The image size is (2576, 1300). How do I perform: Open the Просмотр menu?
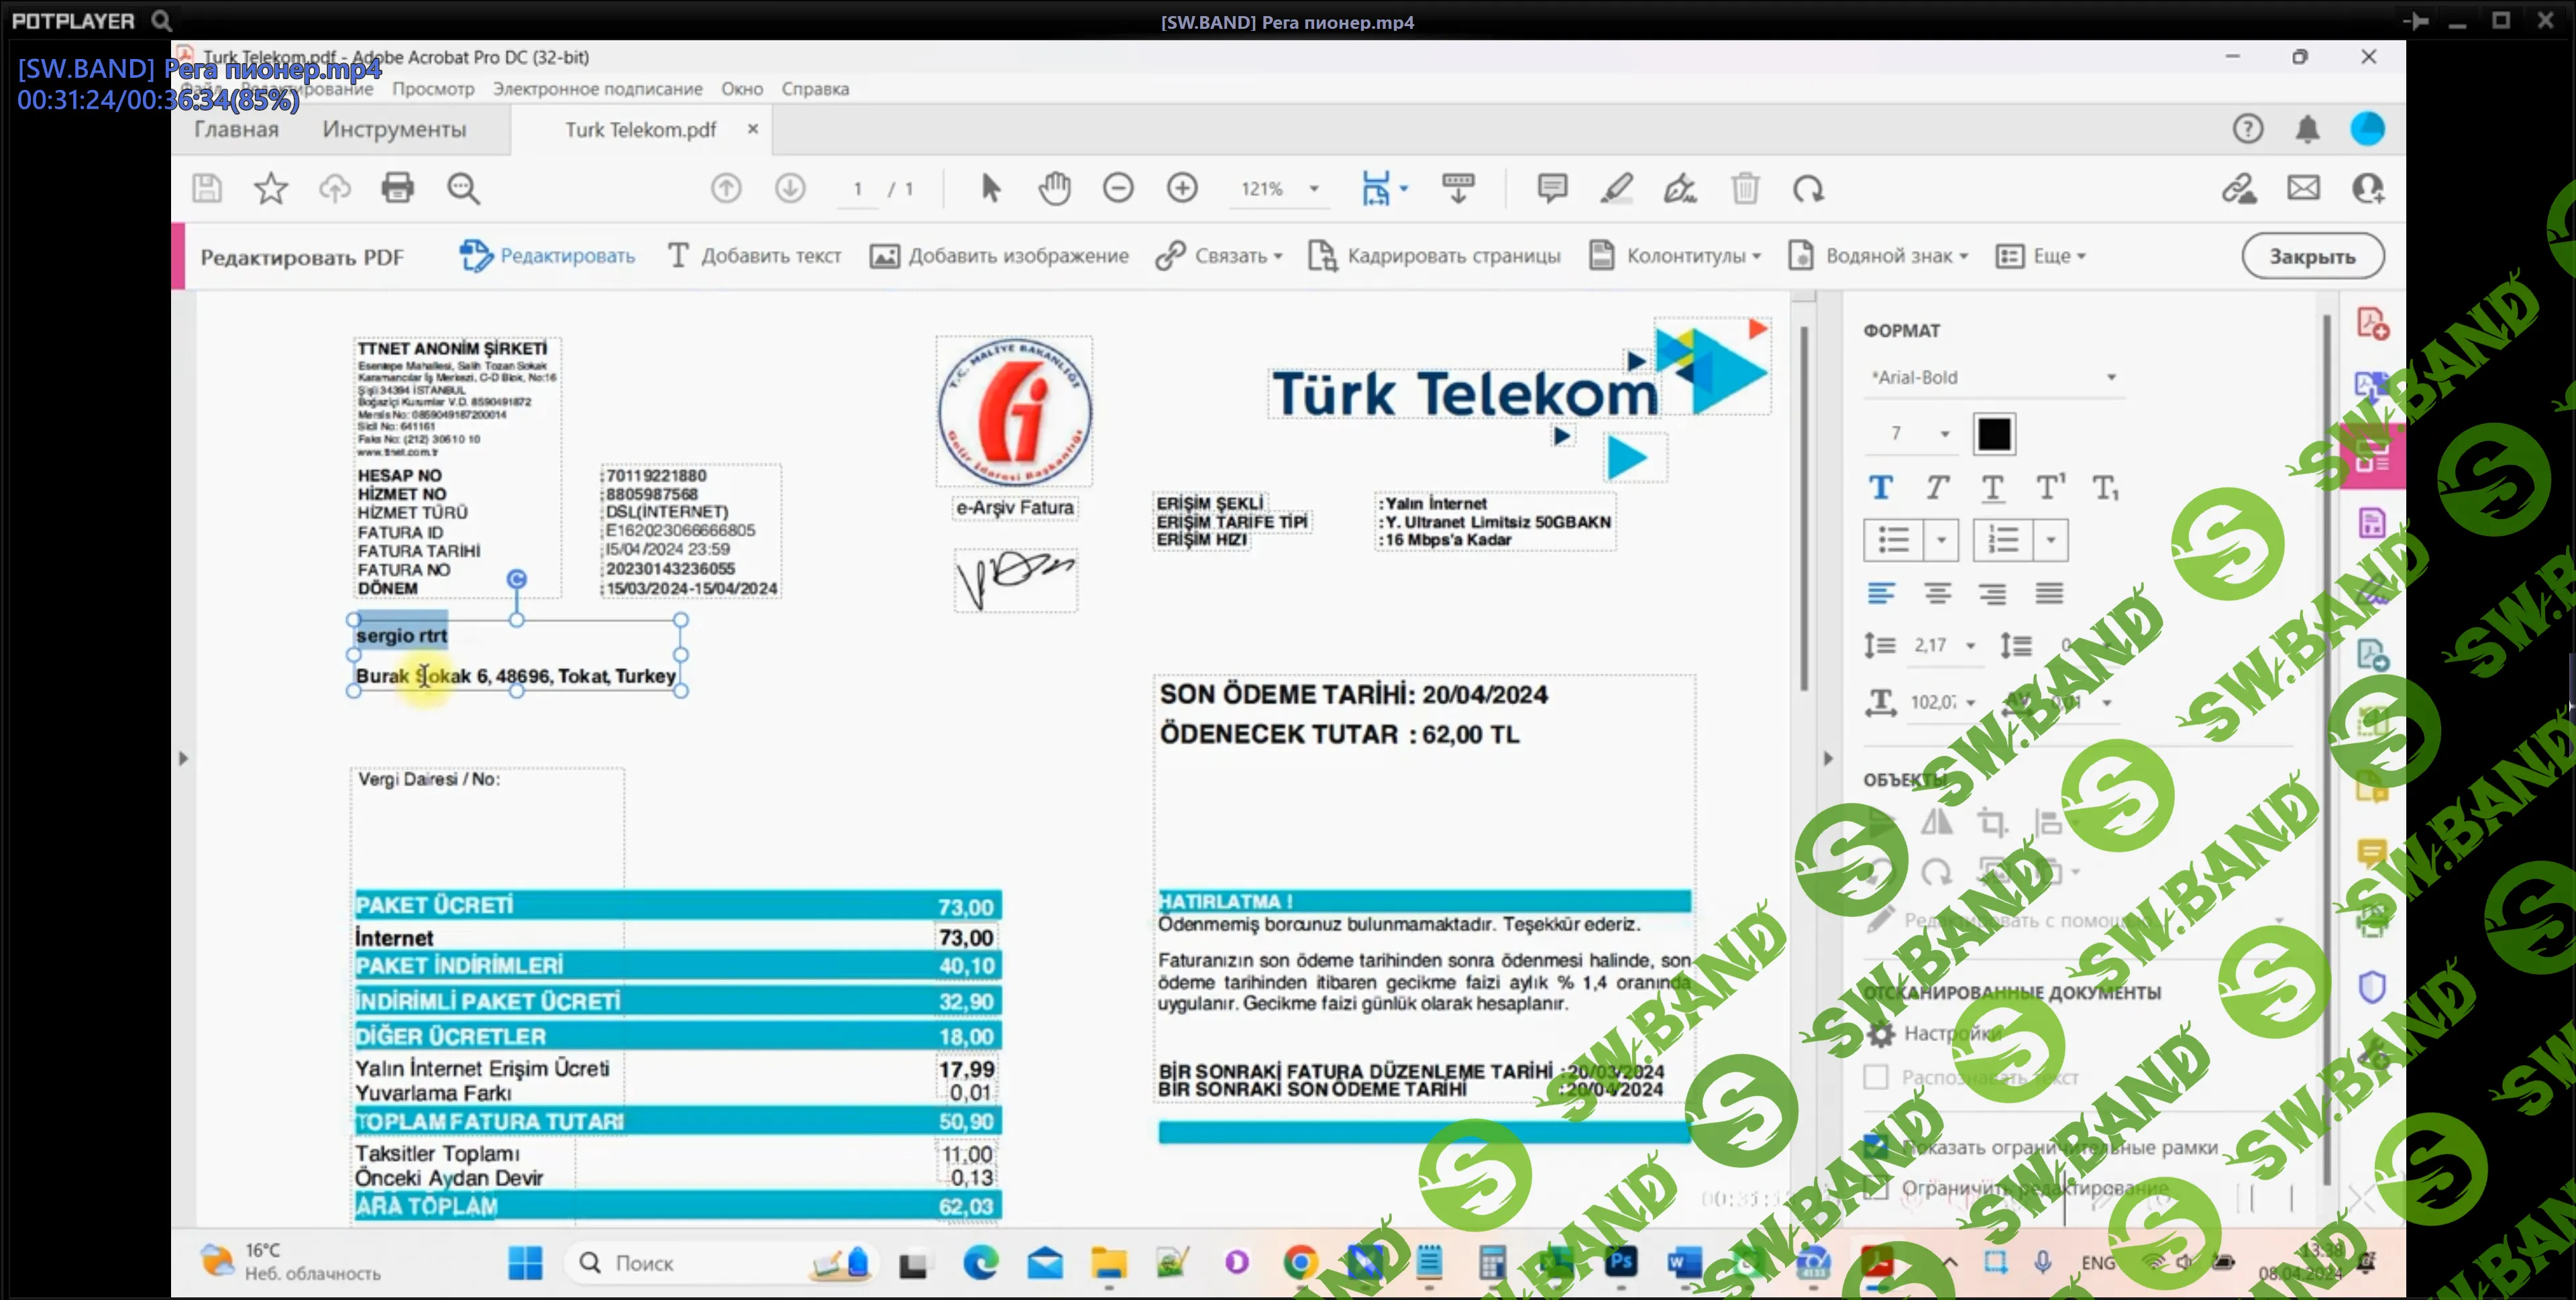point(433,89)
